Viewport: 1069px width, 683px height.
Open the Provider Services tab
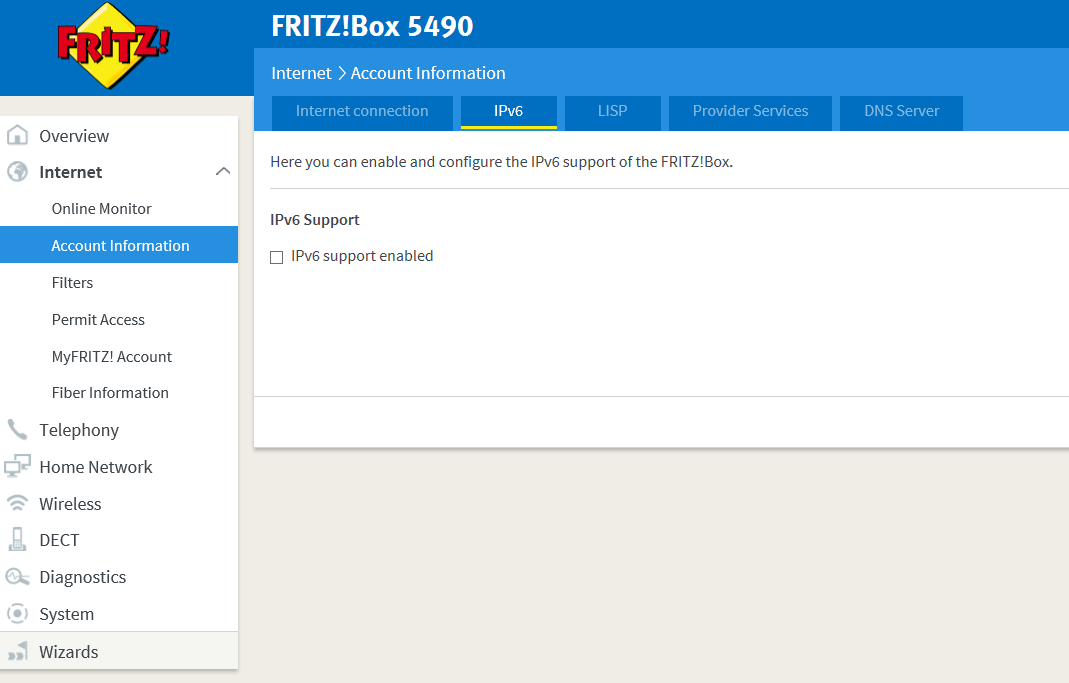pyautogui.click(x=750, y=111)
